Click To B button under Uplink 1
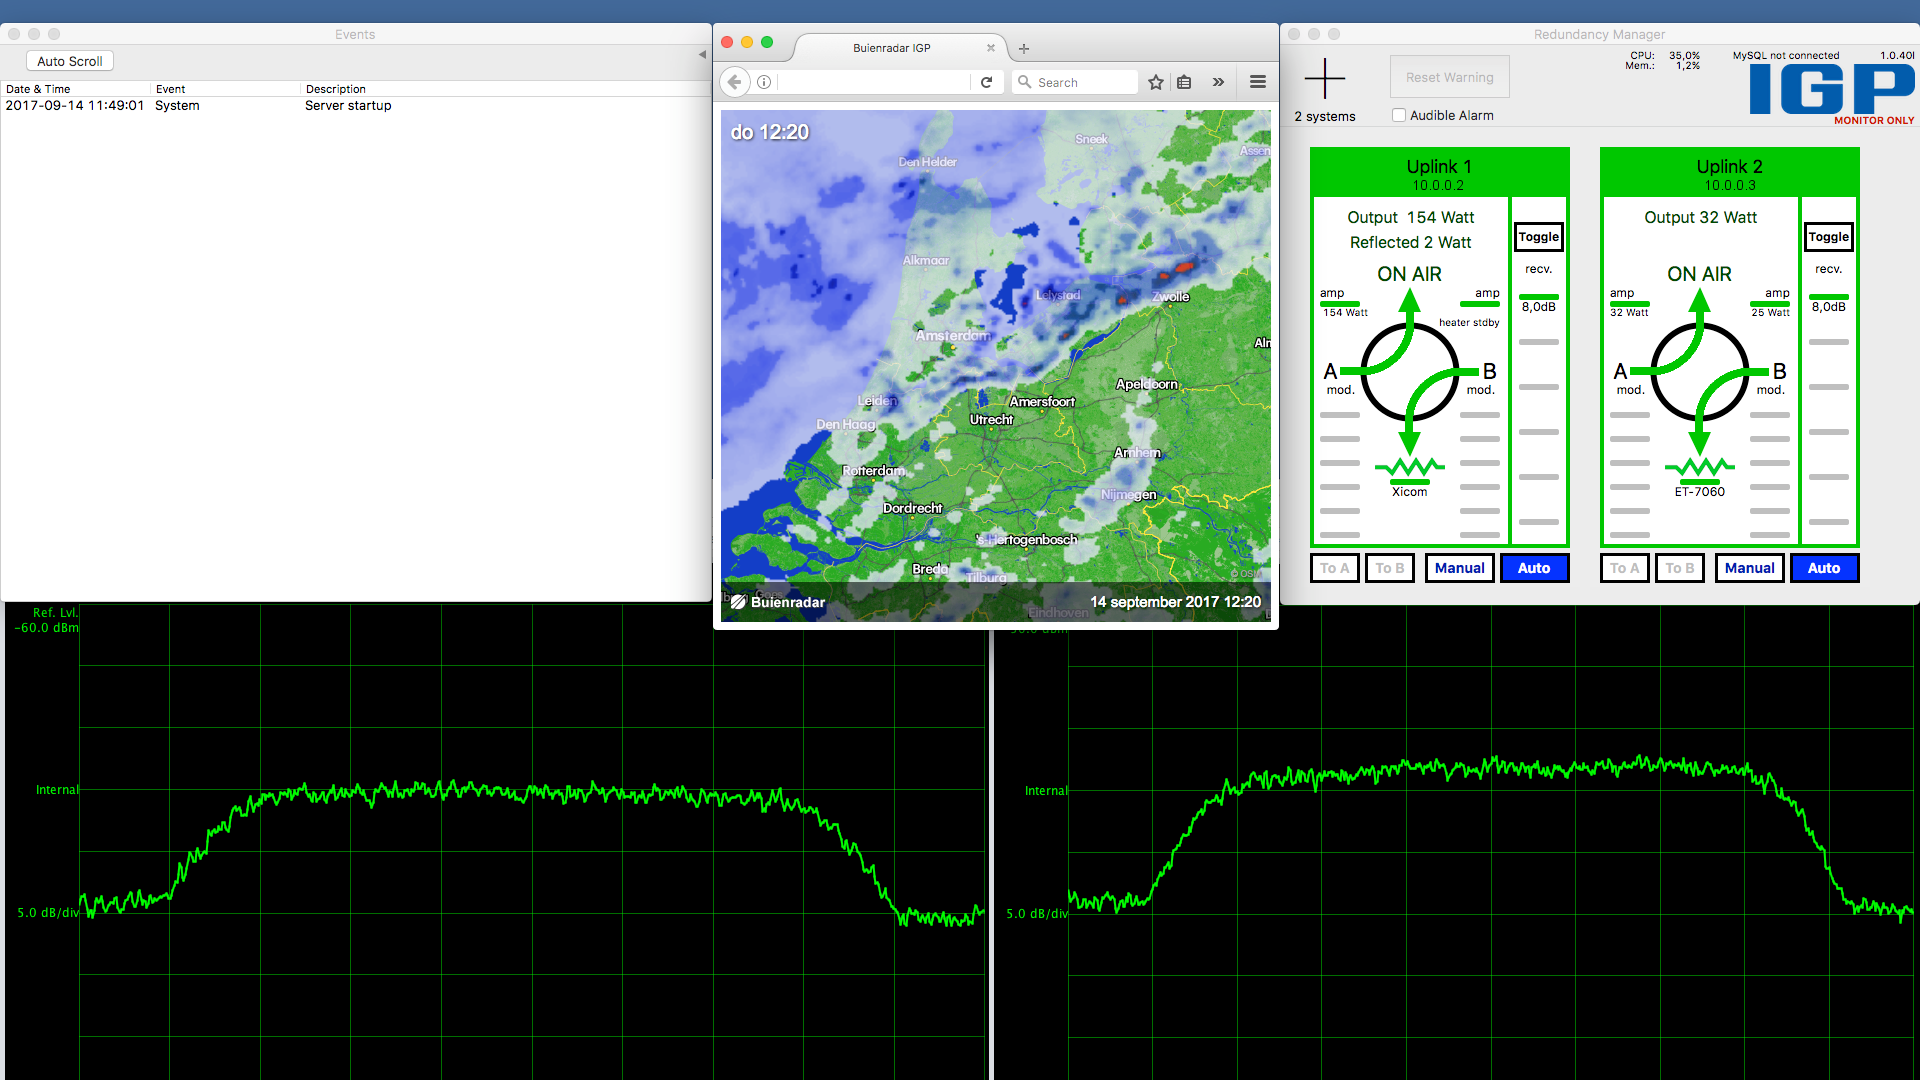 pyautogui.click(x=1389, y=568)
